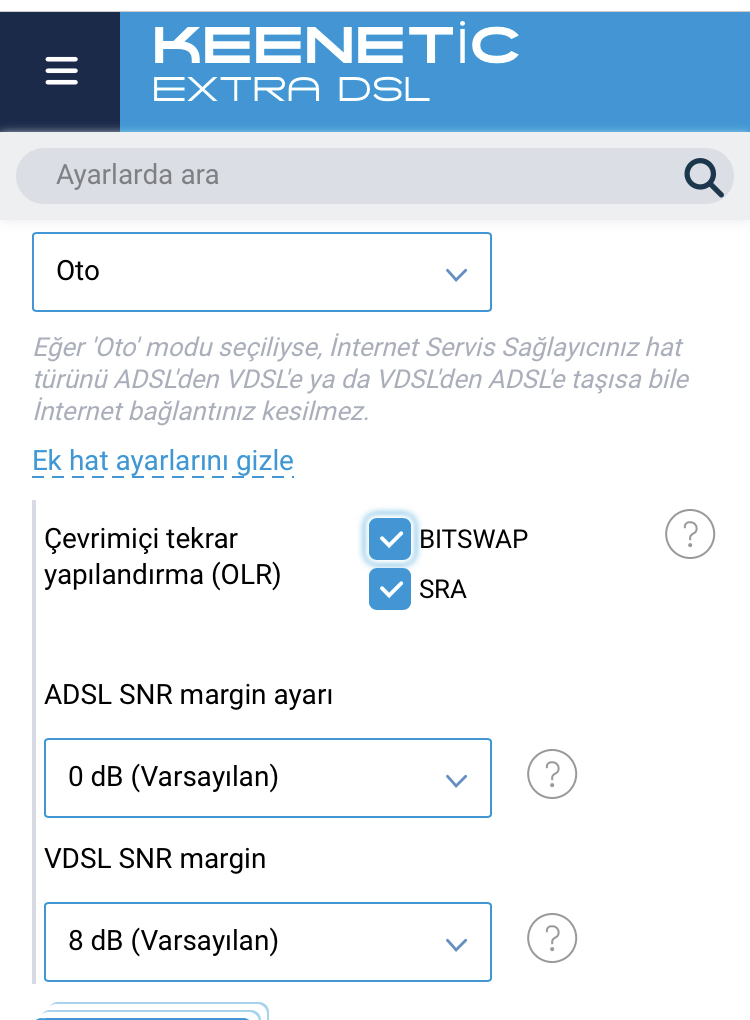Click 'Ek hat ayarlarını gizle' link
The width and height of the screenshot is (750, 1020).
tap(163, 461)
